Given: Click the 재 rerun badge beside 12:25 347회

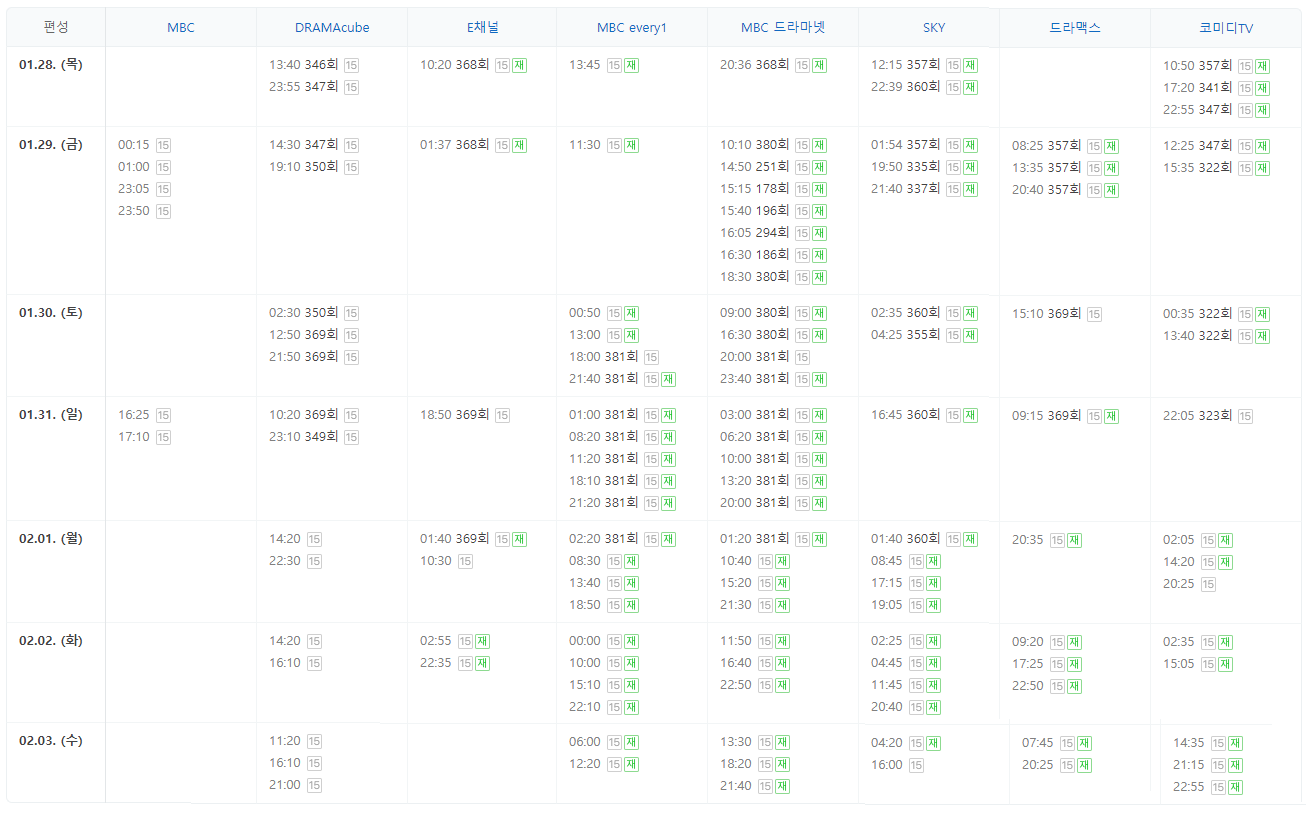Looking at the screenshot, I should (1262, 146).
